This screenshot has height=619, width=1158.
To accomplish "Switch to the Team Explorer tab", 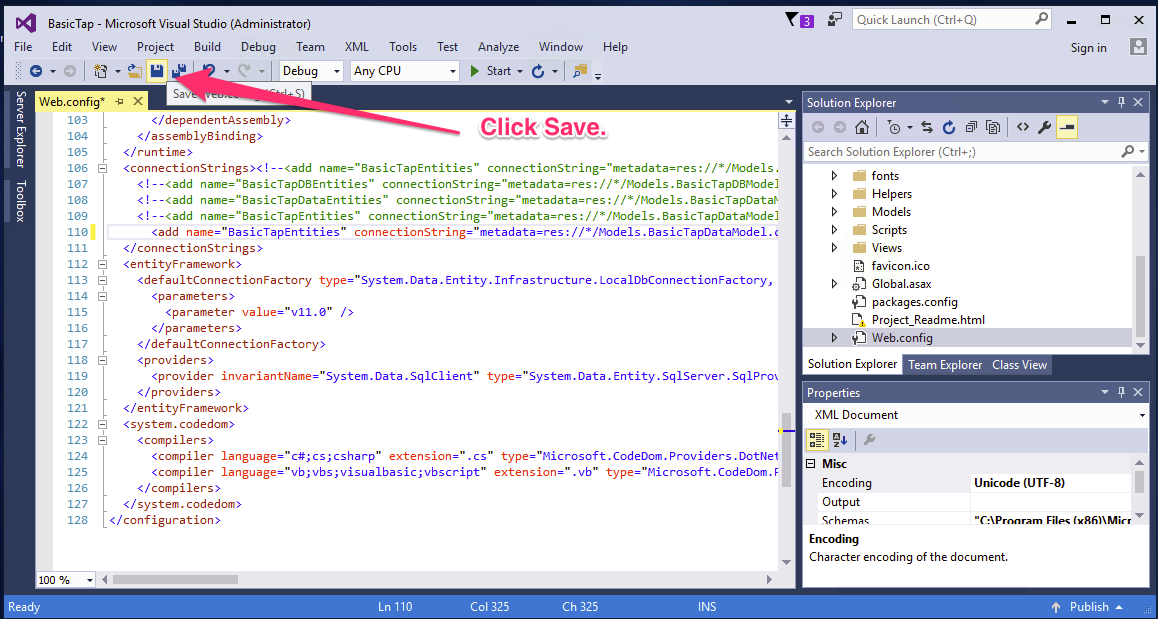I will tap(945, 365).
